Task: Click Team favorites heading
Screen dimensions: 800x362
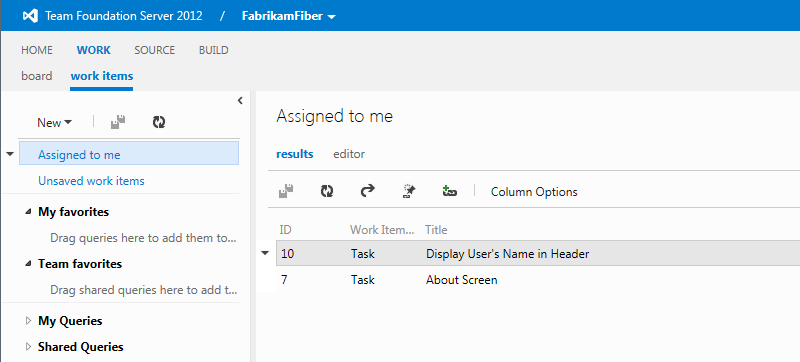Action: coord(80,264)
